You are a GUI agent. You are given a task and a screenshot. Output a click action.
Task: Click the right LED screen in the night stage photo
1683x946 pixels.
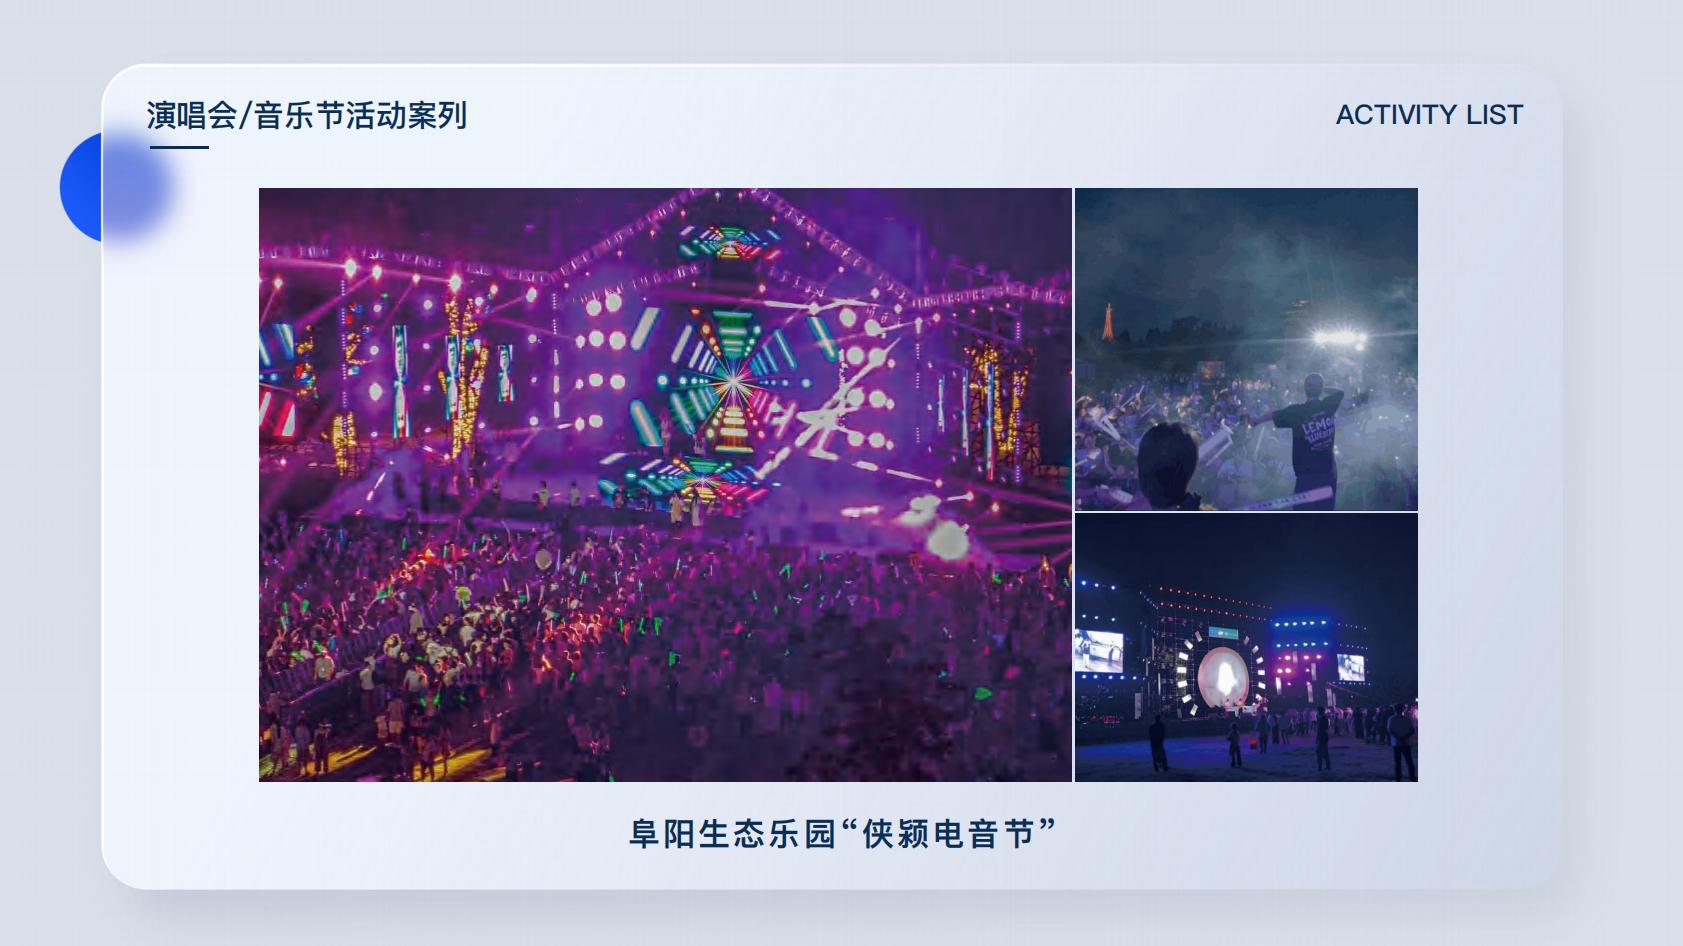(x=1351, y=667)
